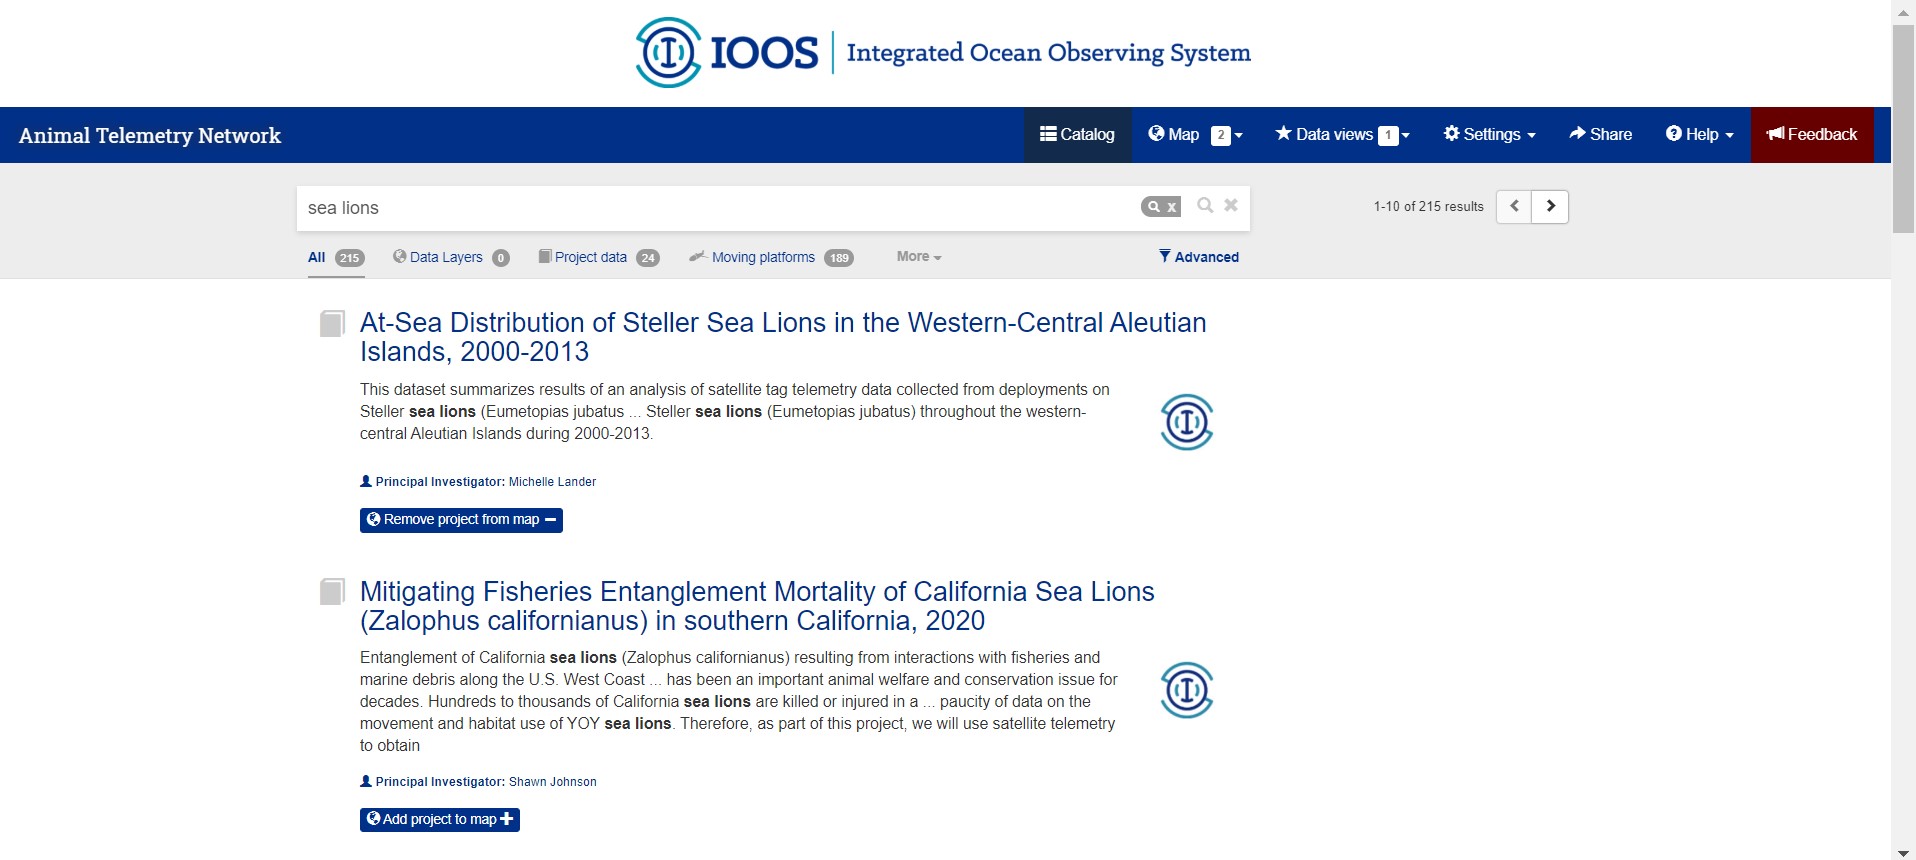Switch to the Moving platforms tab
The image size is (1916, 860).
point(763,257)
